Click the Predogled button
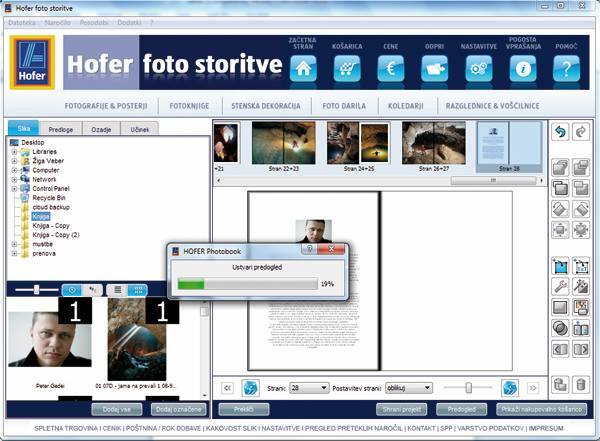This screenshot has height=441, width=600. [461, 409]
